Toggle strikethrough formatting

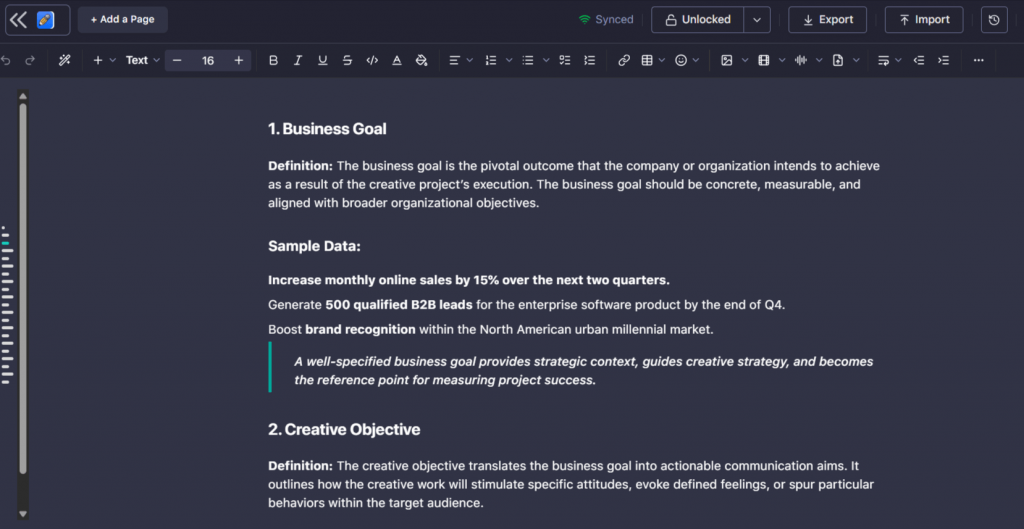(347, 60)
